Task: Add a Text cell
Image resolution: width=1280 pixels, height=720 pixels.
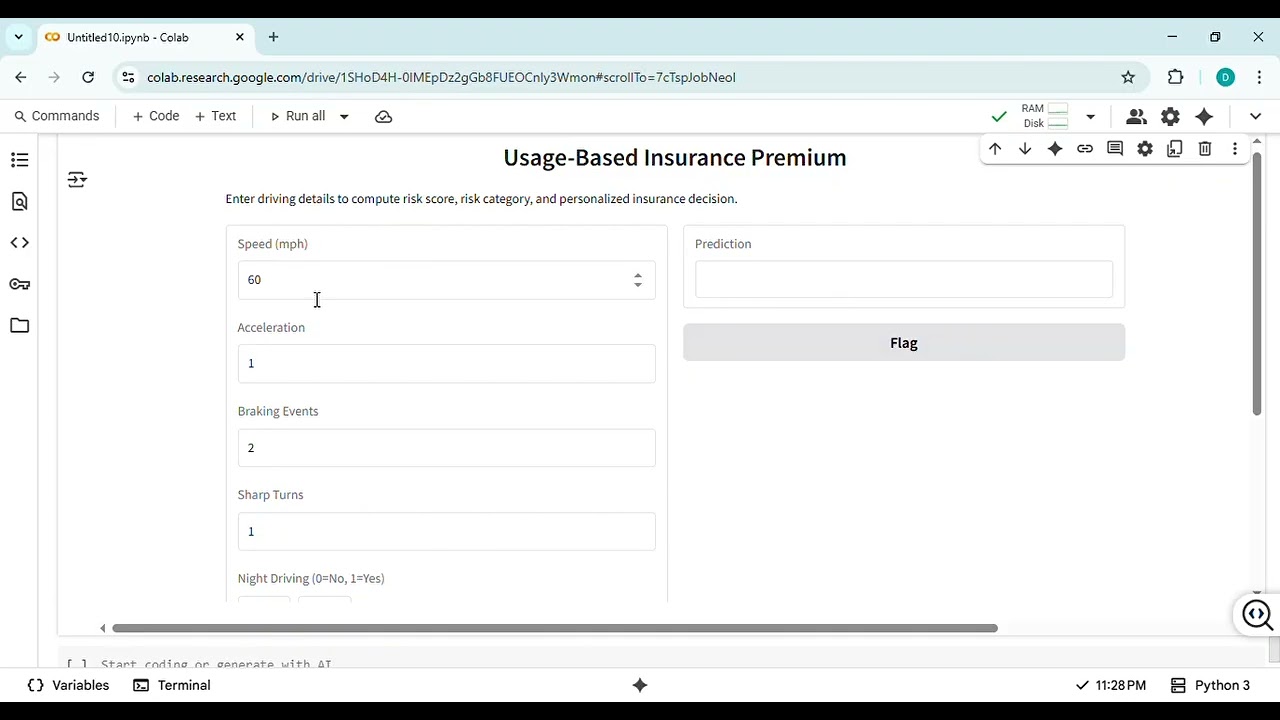Action: pos(215,116)
